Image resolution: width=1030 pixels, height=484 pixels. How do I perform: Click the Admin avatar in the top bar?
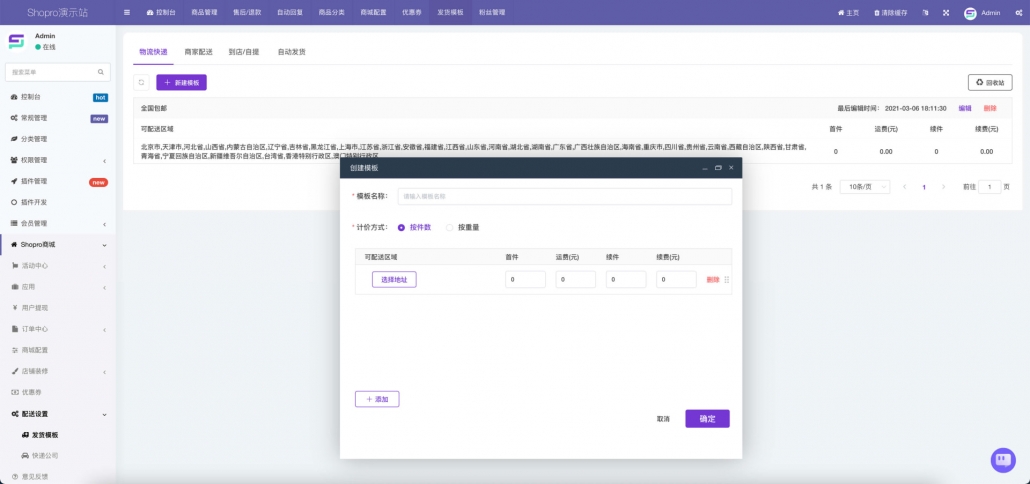click(x=970, y=13)
